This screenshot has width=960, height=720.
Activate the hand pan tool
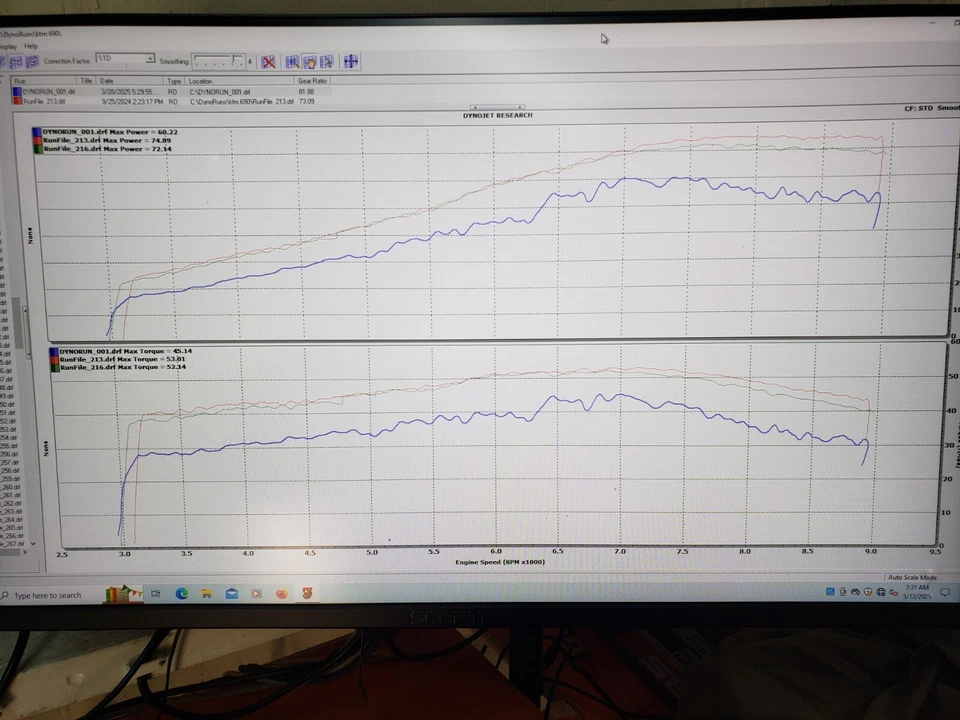point(310,62)
